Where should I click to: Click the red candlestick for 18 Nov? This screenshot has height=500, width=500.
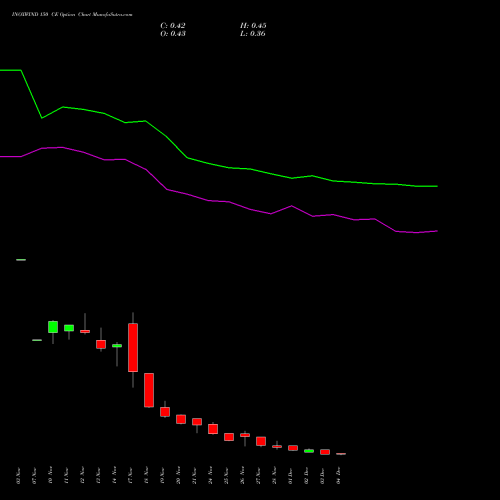click(x=149, y=390)
